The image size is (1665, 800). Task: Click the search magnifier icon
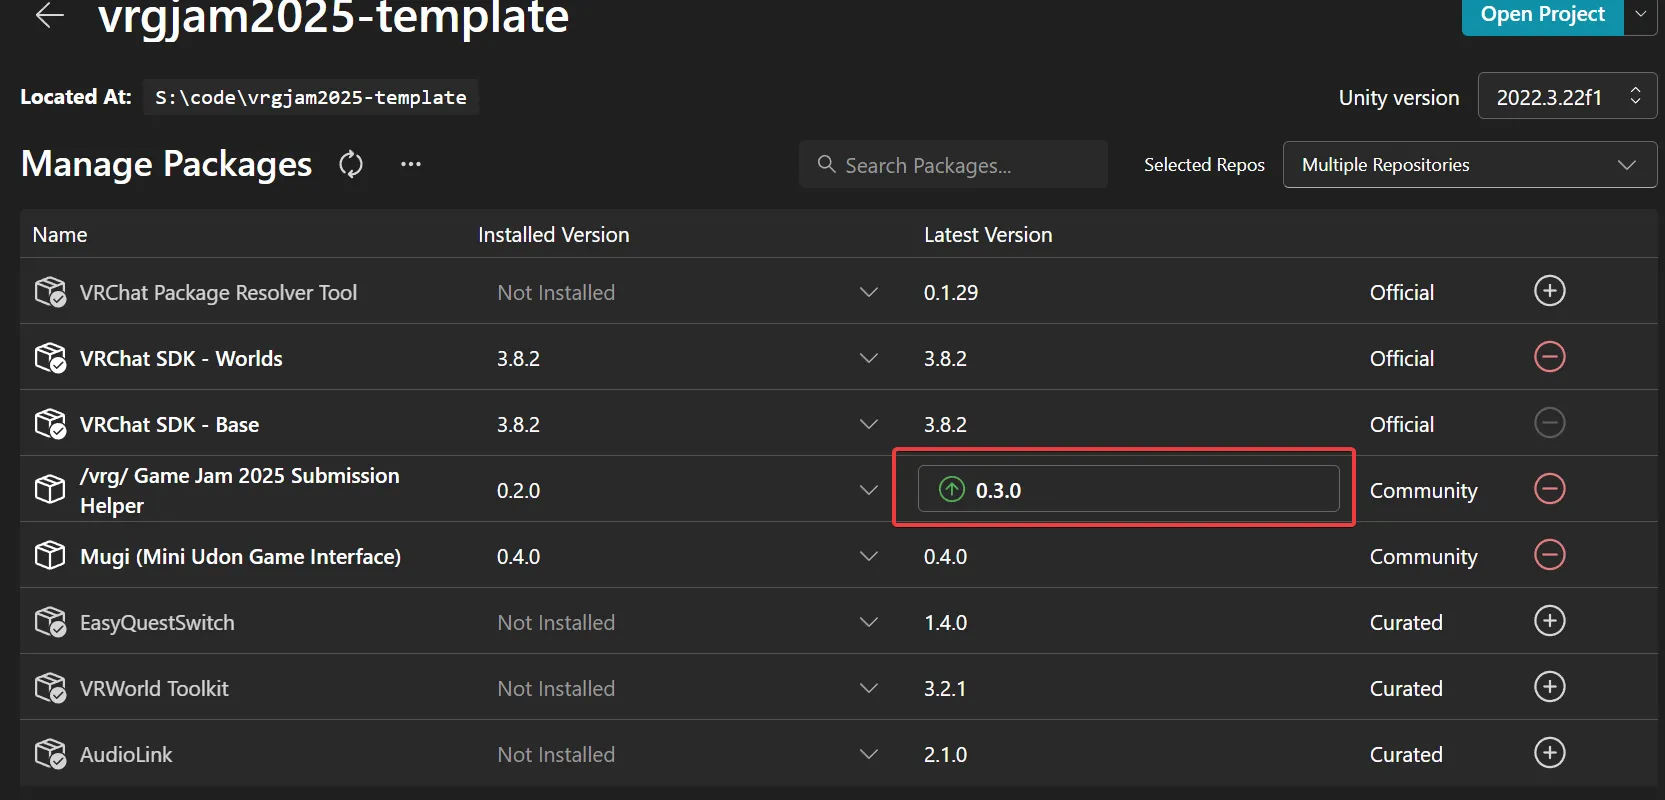tap(826, 164)
